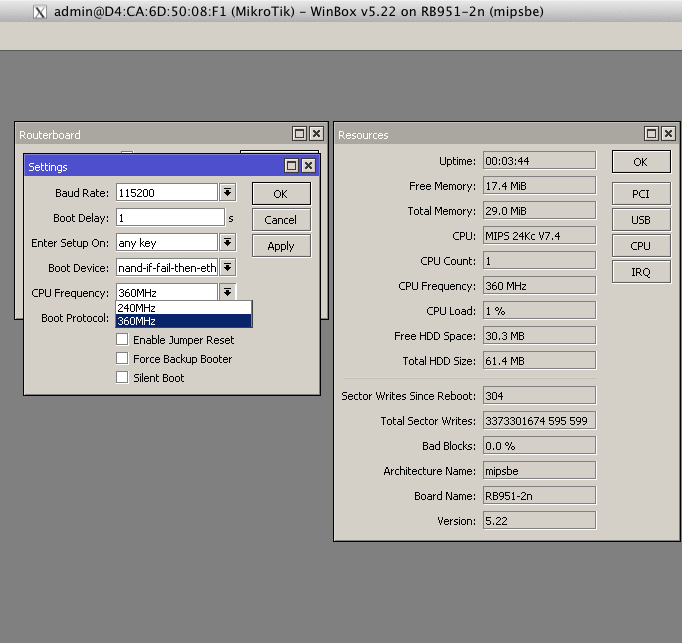Close the Routerboard window
The width and height of the screenshot is (682, 643).
(x=317, y=134)
